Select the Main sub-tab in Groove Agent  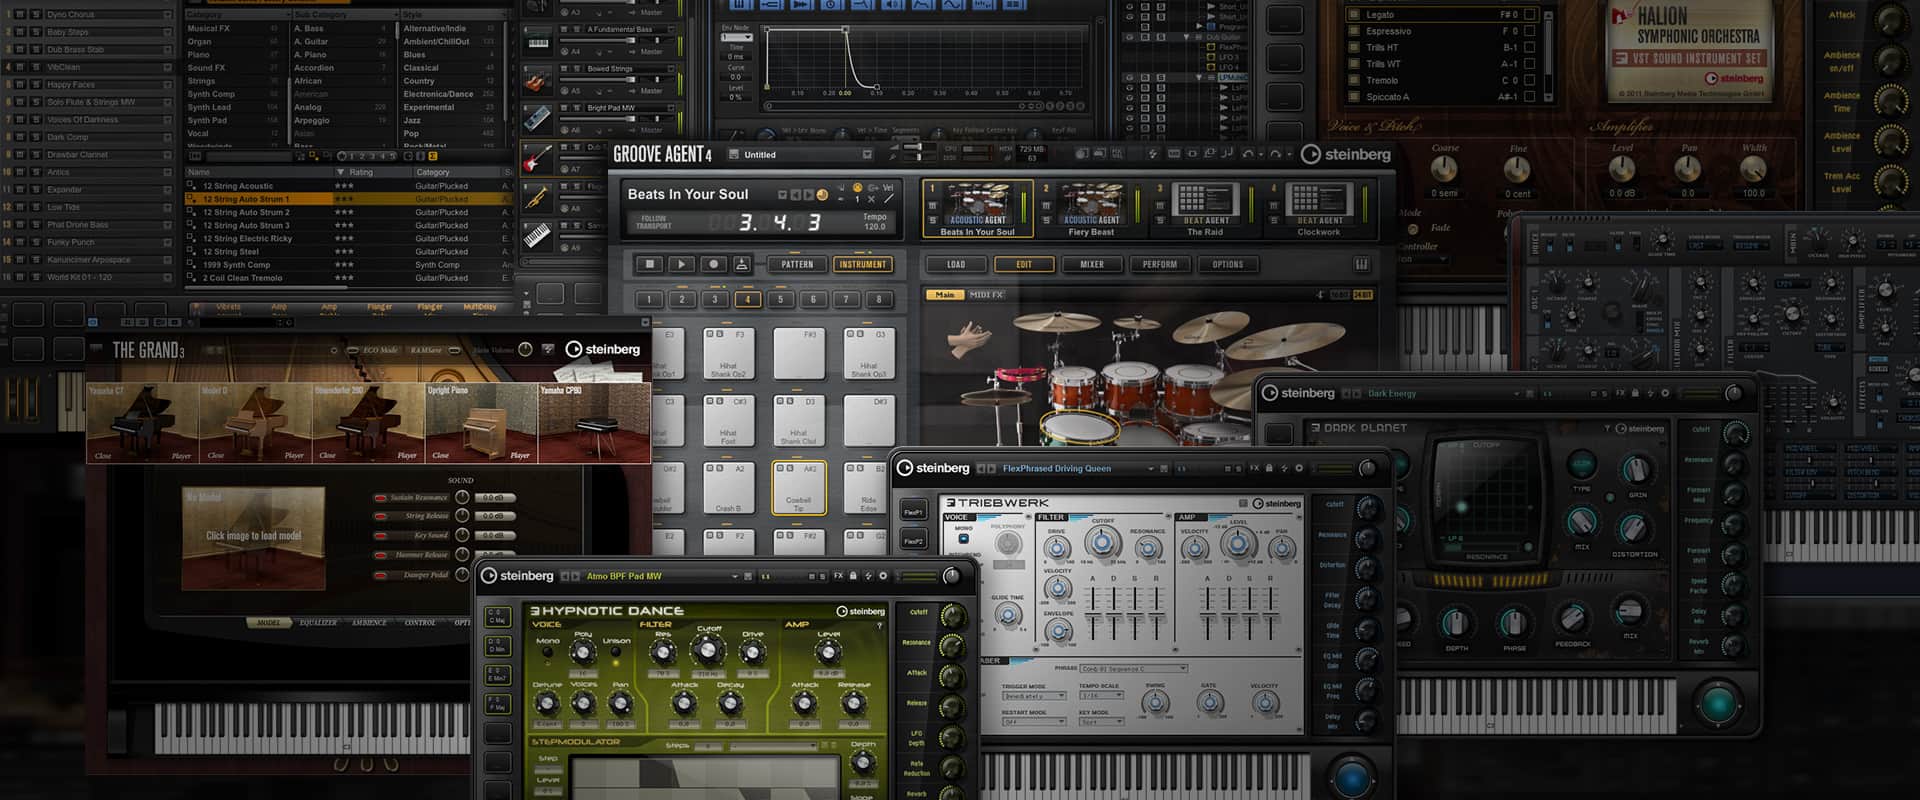click(x=945, y=295)
